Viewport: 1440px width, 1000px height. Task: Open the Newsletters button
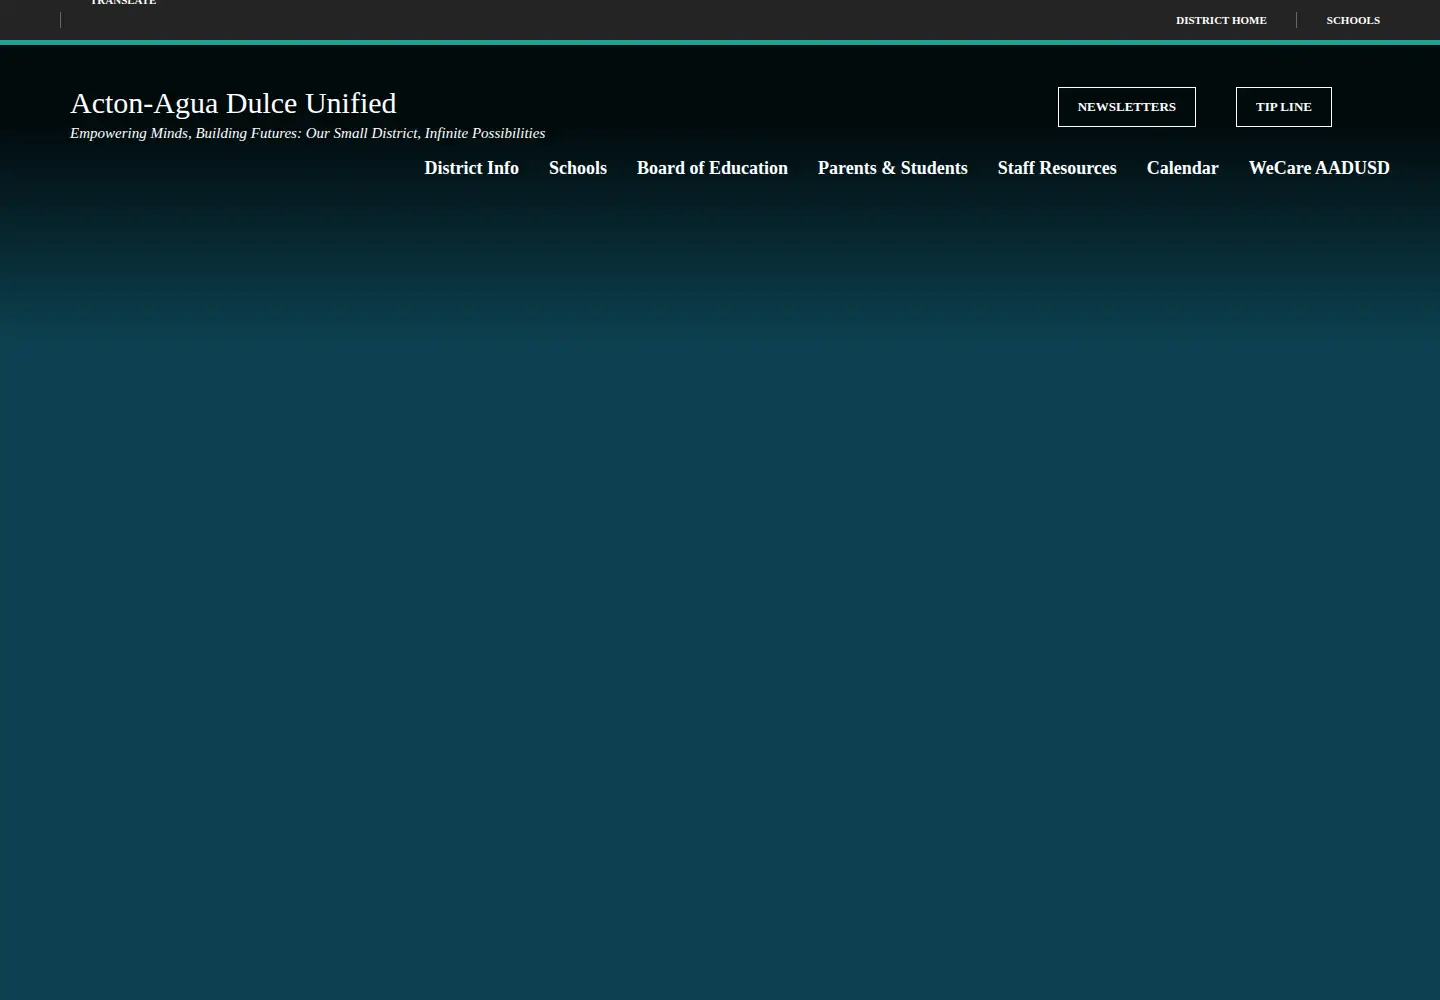click(1126, 107)
